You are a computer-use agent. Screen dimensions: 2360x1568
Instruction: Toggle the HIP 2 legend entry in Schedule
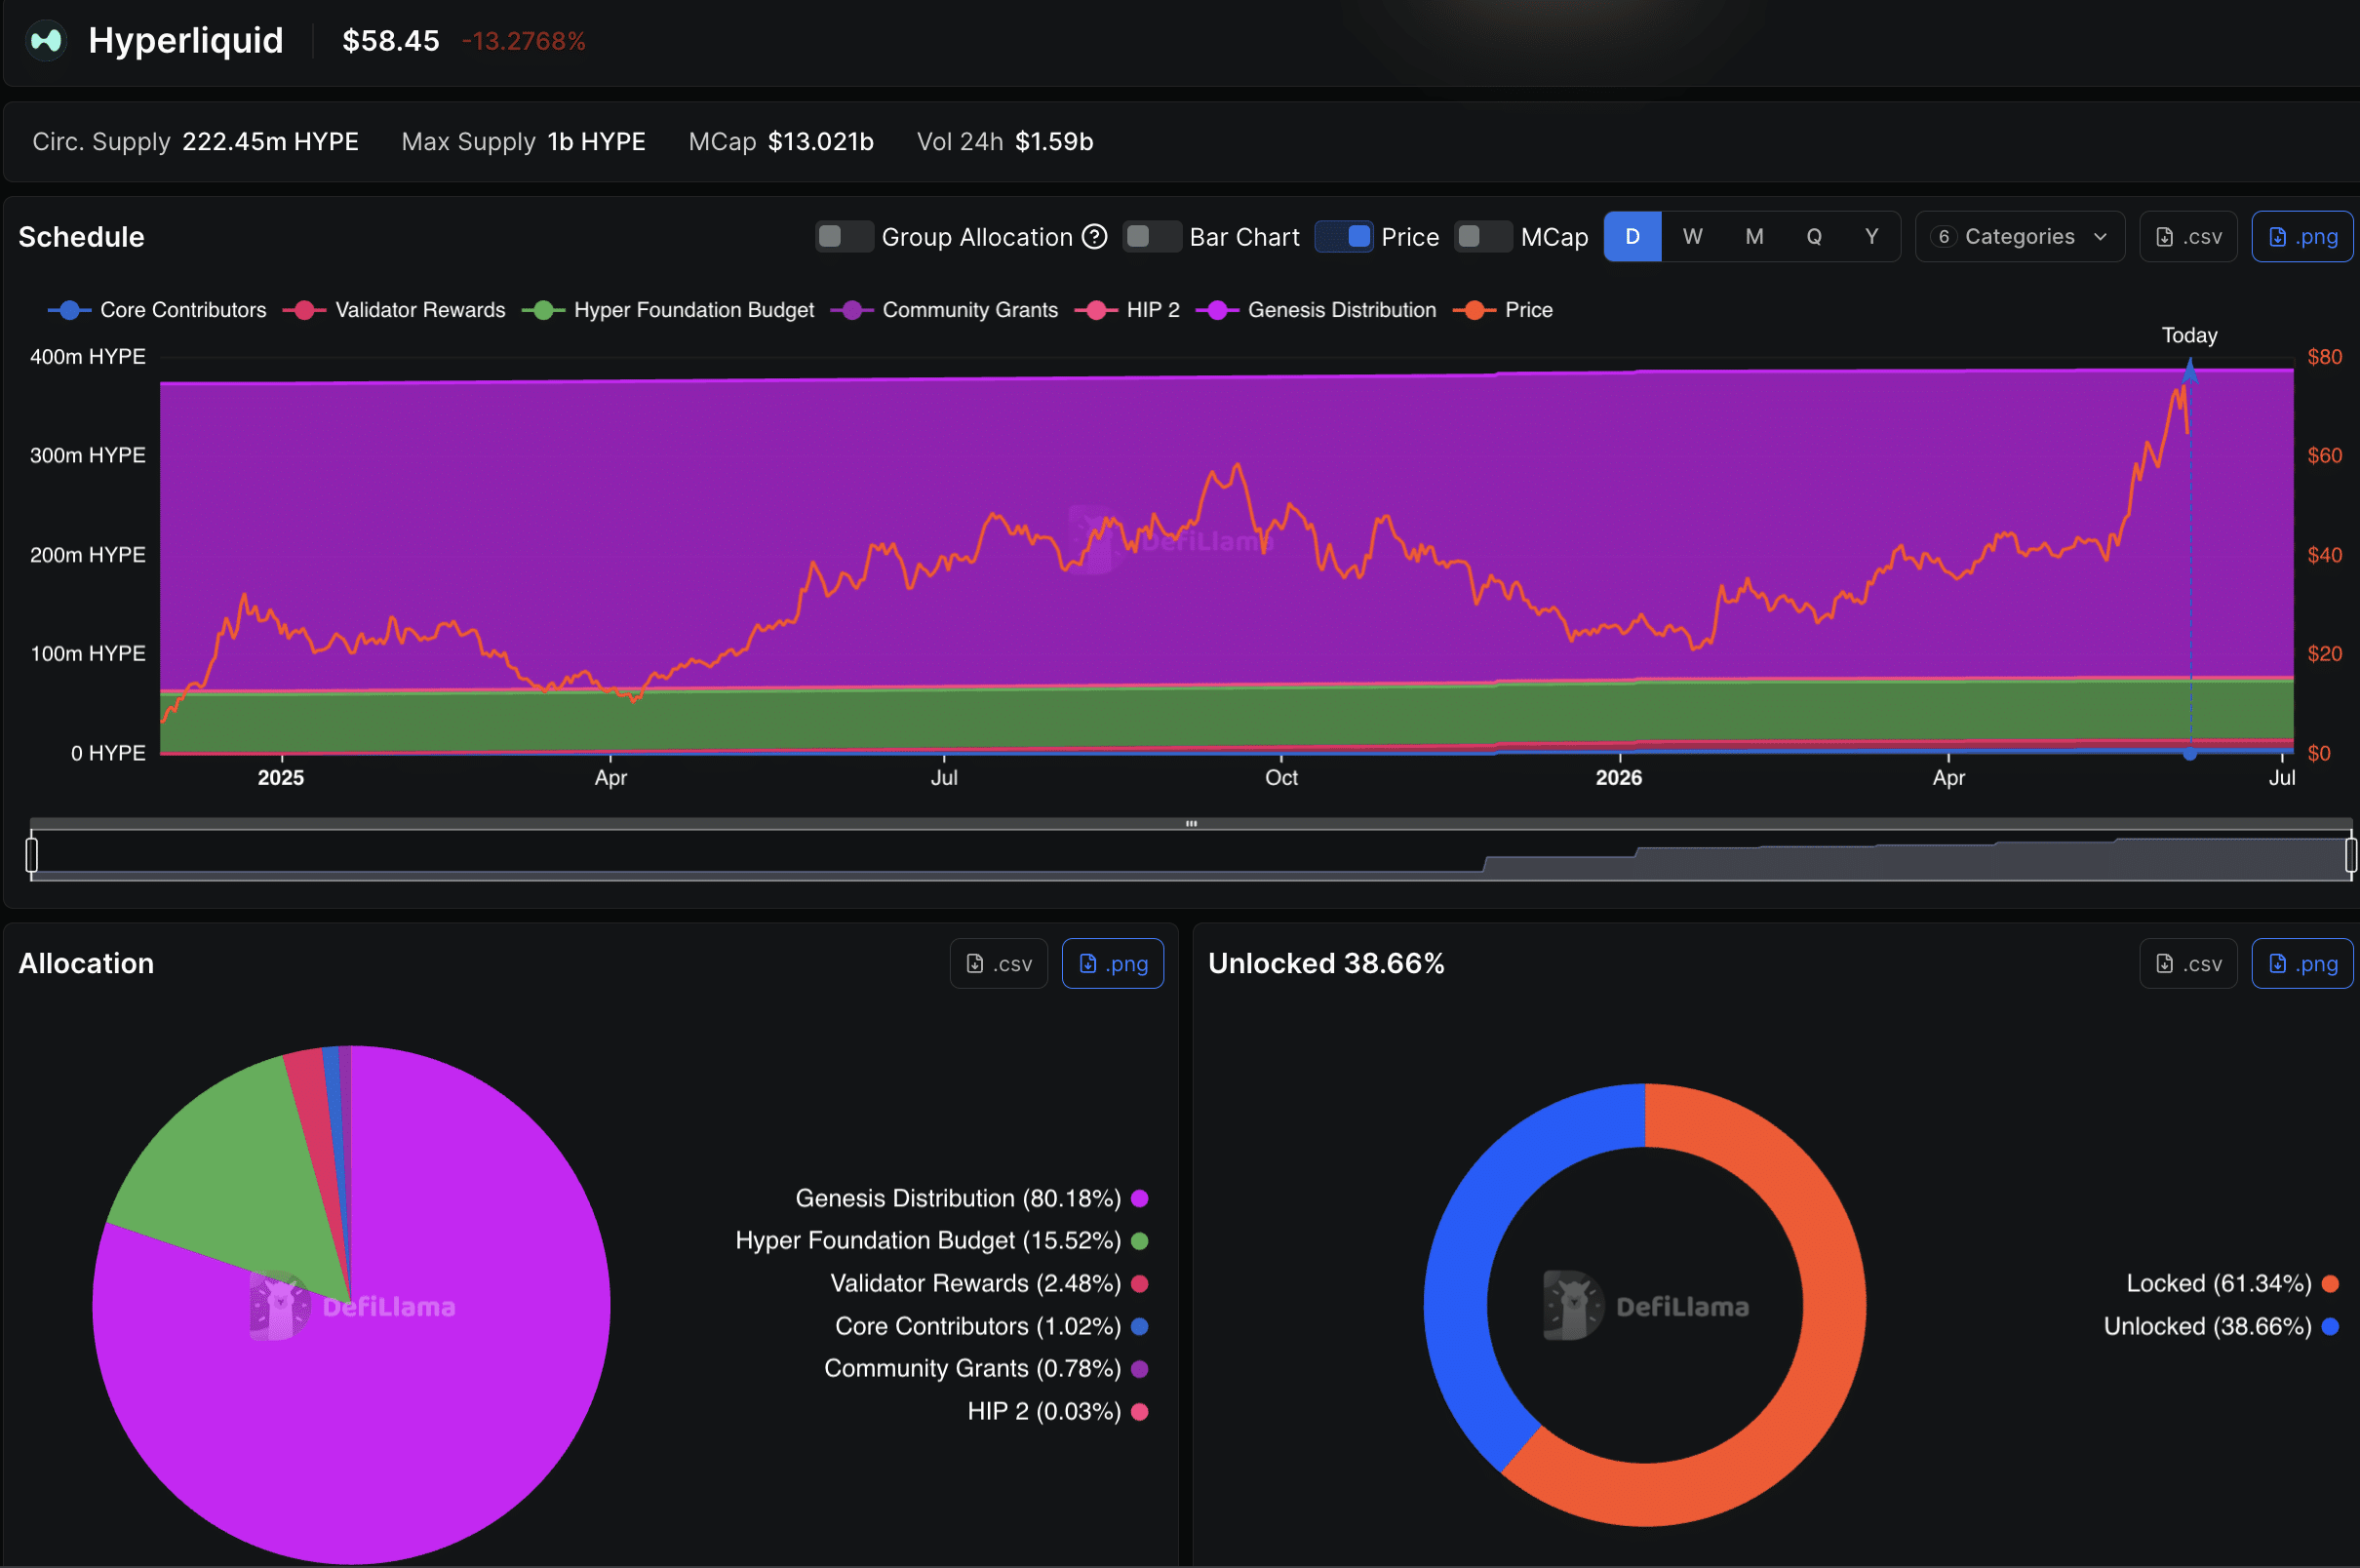1127,310
